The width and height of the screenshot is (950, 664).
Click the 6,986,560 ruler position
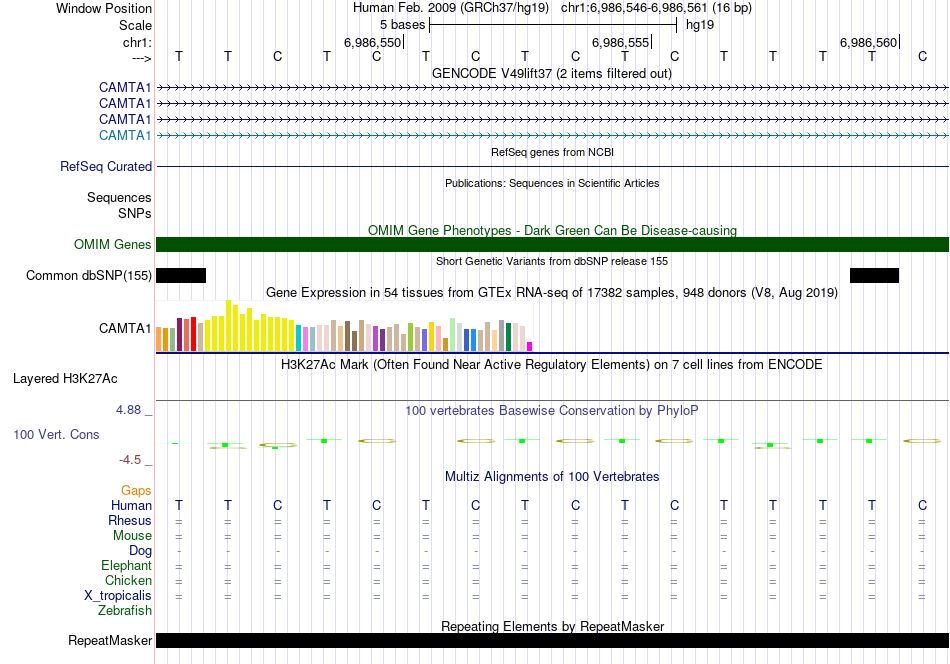coord(868,42)
